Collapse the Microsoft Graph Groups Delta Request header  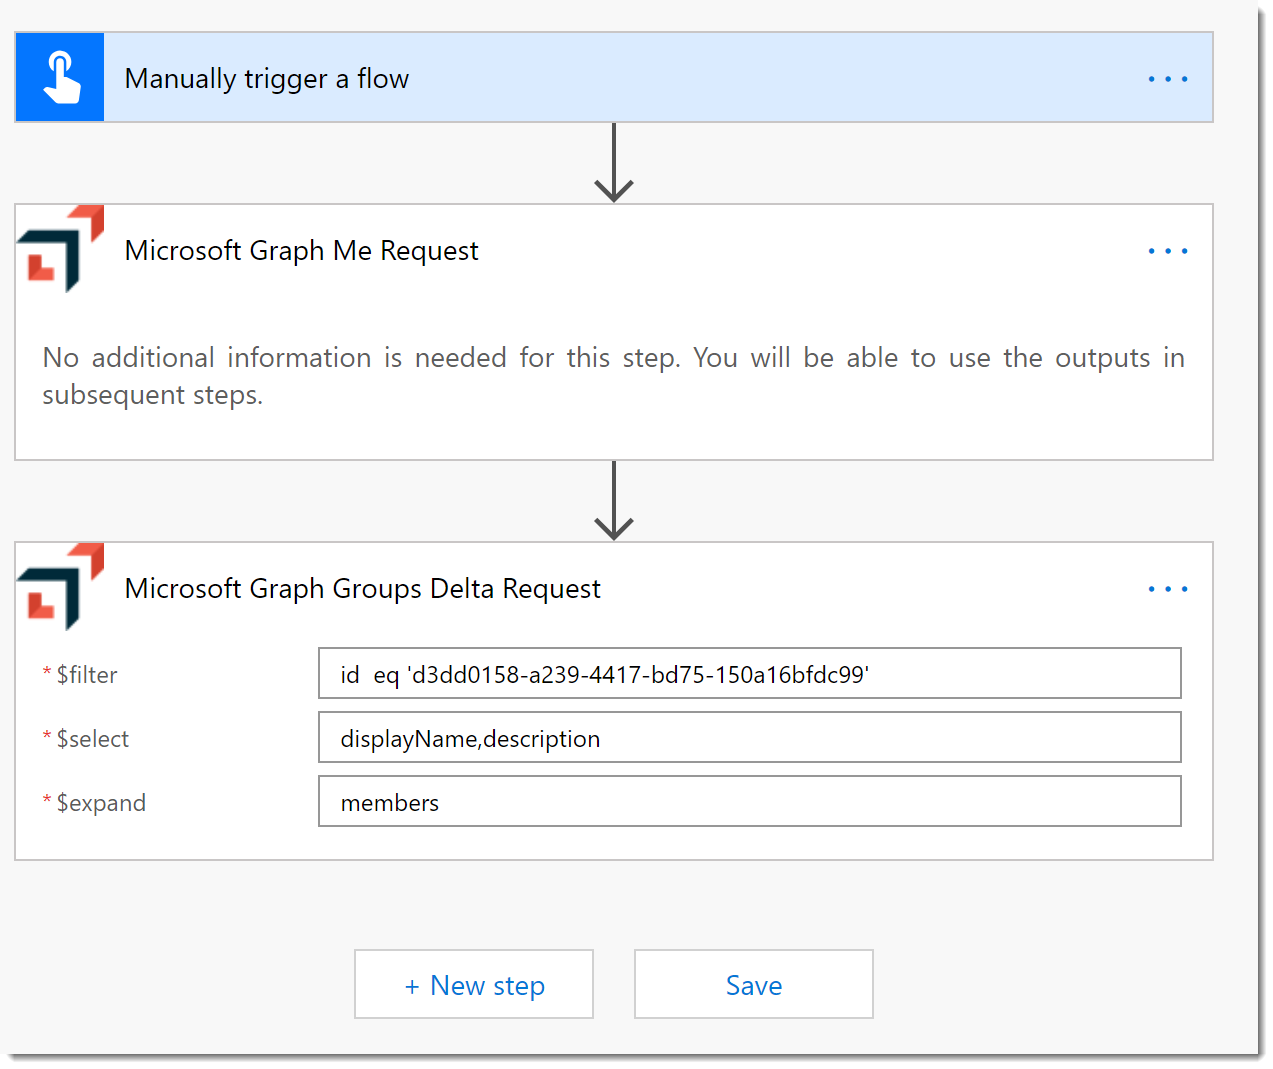[614, 588]
